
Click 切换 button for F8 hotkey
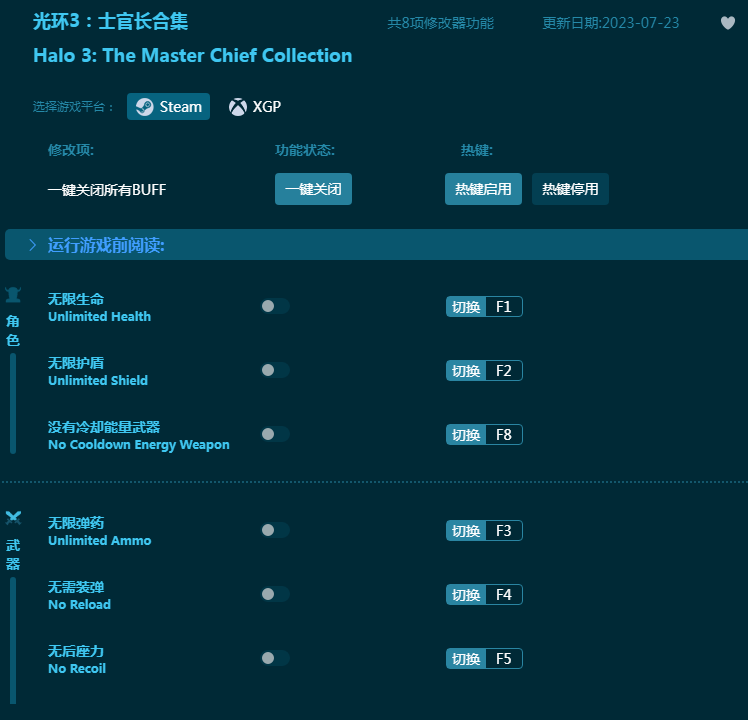pos(466,434)
